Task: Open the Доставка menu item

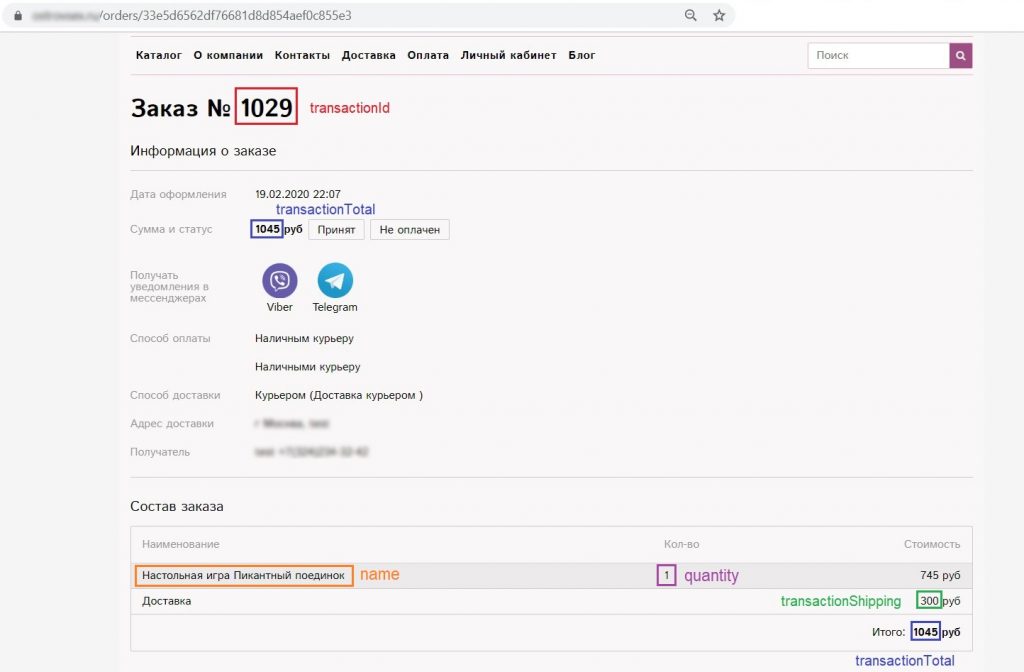Action: click(x=368, y=56)
